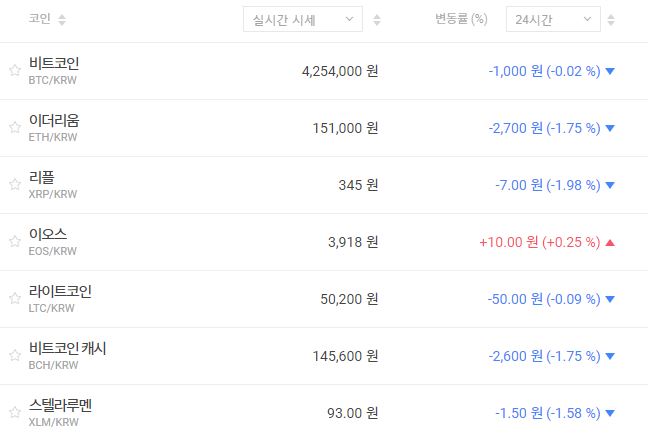Add Litecoin LTC/KRW to favorites star
The image size is (648, 437).
(x=15, y=299)
